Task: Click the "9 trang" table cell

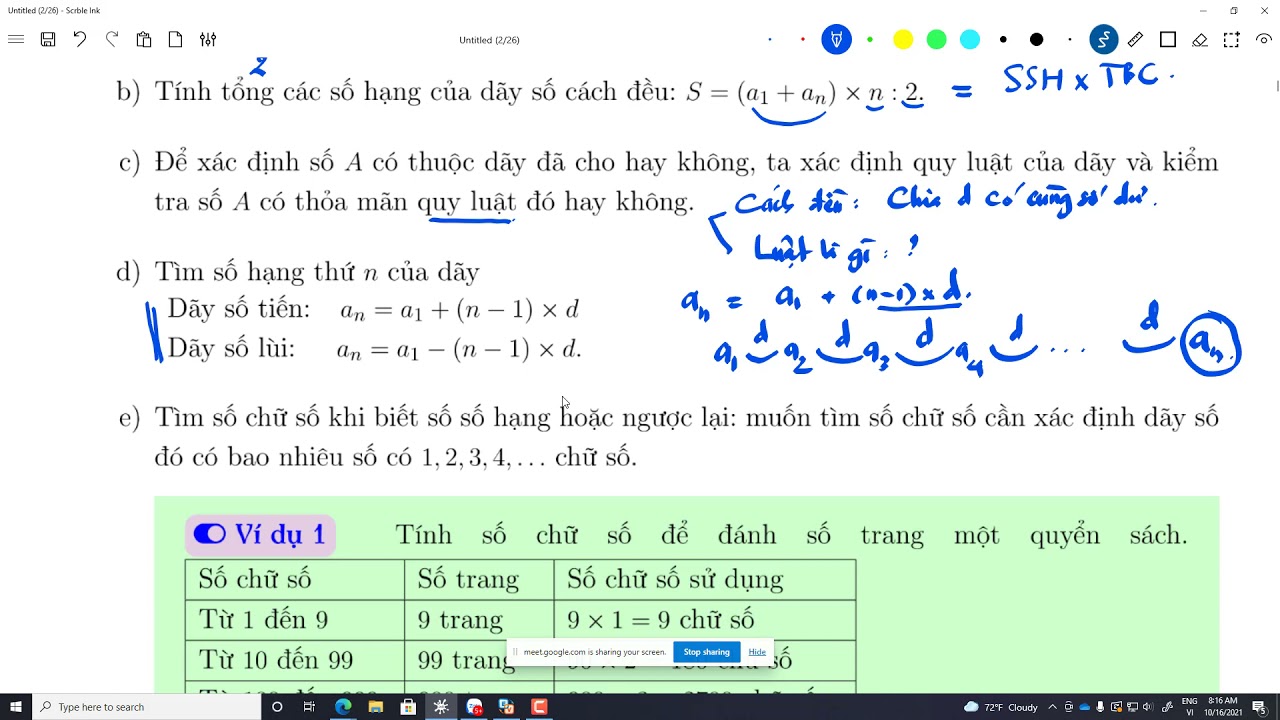Action: (x=479, y=620)
